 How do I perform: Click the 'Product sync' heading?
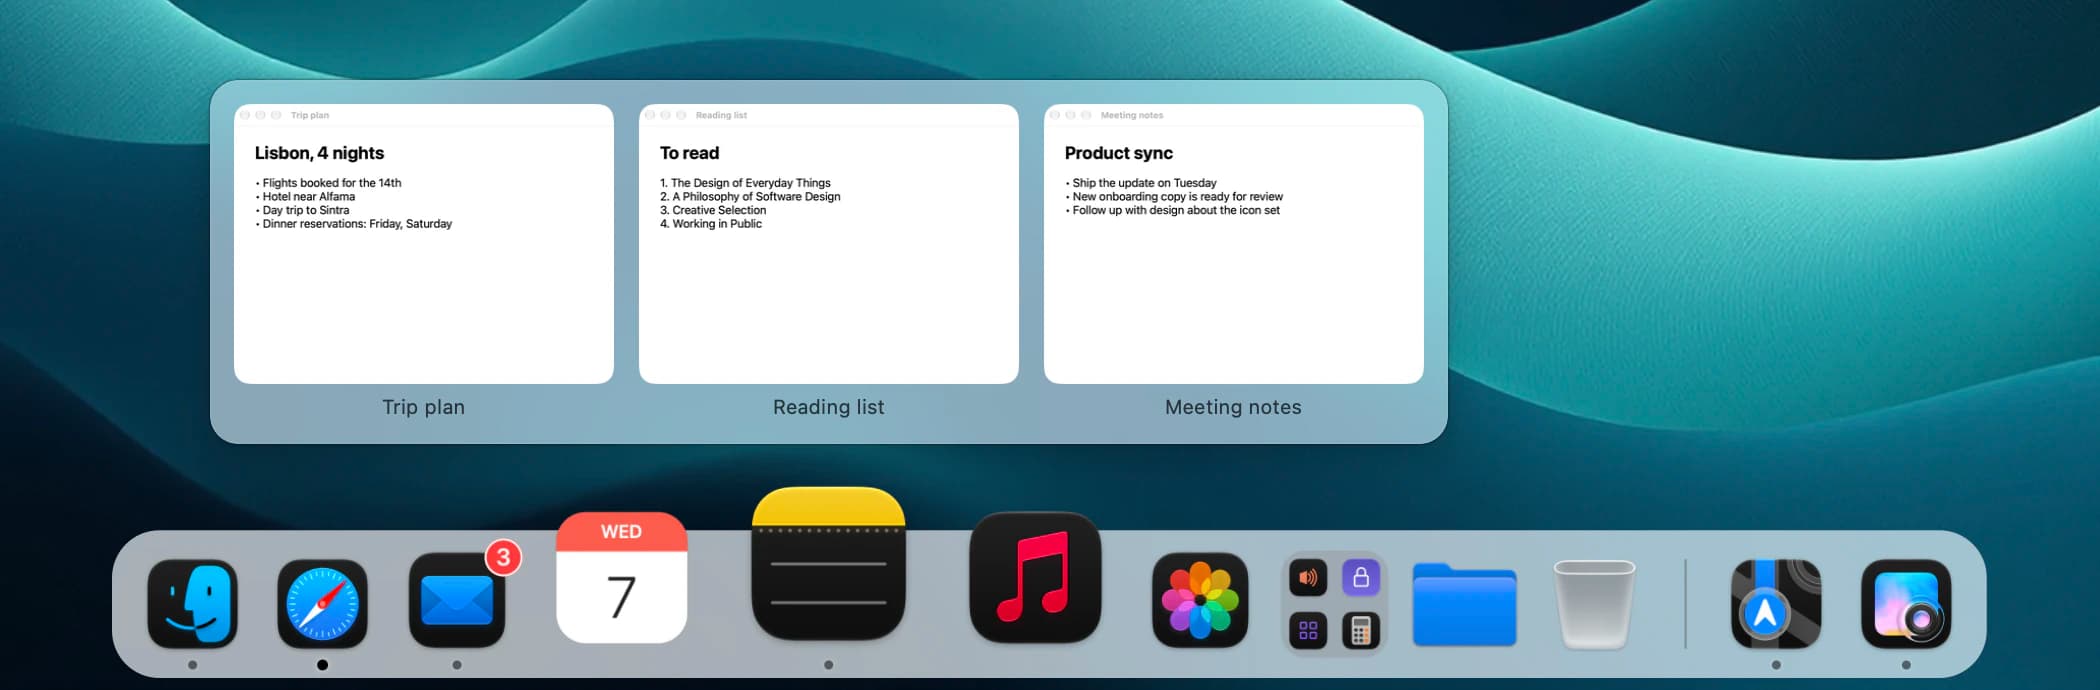[1118, 153]
